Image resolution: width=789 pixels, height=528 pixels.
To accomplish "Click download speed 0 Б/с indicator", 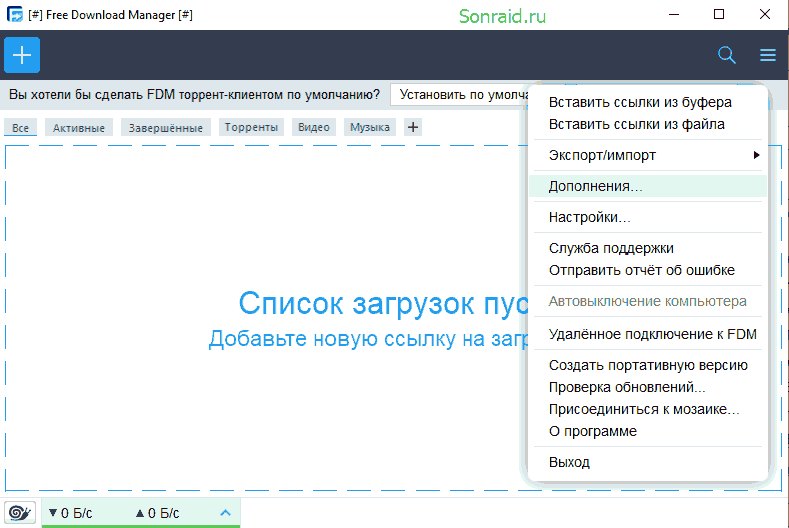I will [70, 513].
